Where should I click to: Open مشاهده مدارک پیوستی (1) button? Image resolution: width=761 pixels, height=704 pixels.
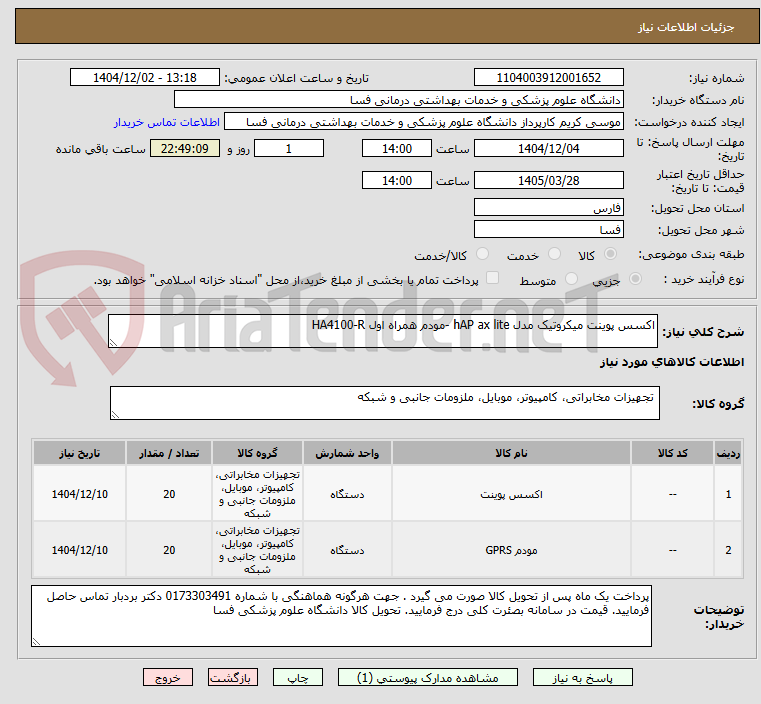pos(428,677)
